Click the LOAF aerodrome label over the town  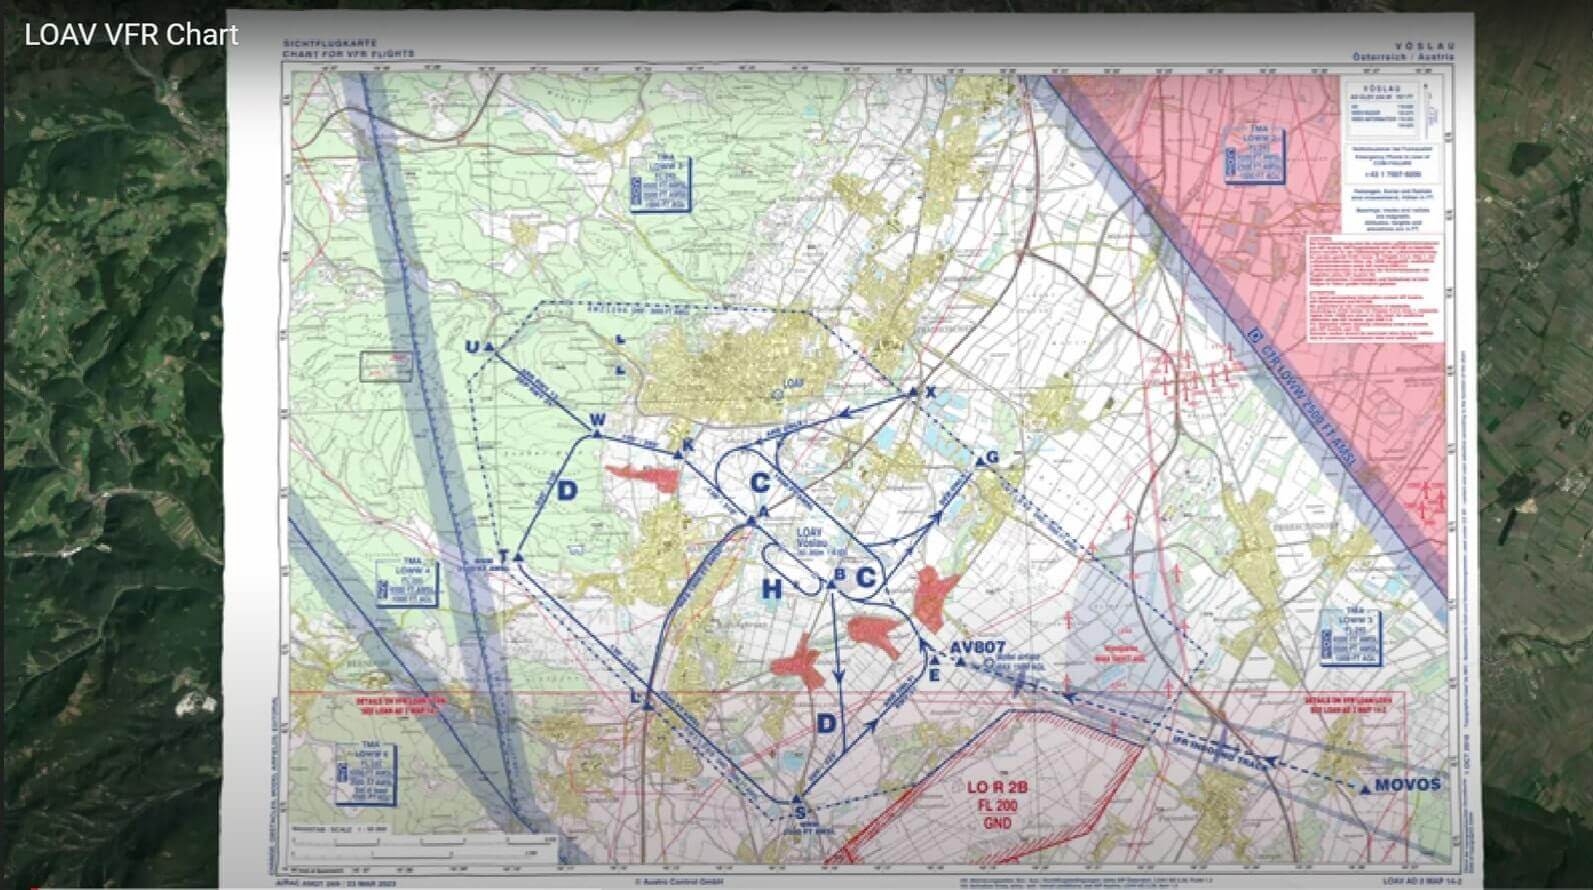[794, 383]
